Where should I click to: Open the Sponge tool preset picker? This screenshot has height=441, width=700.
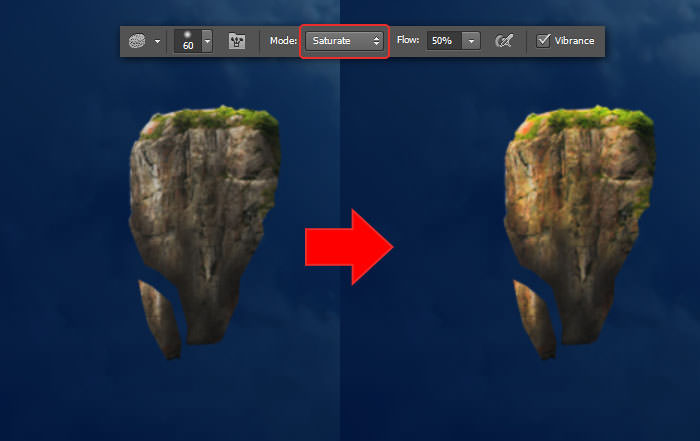click(x=137, y=41)
